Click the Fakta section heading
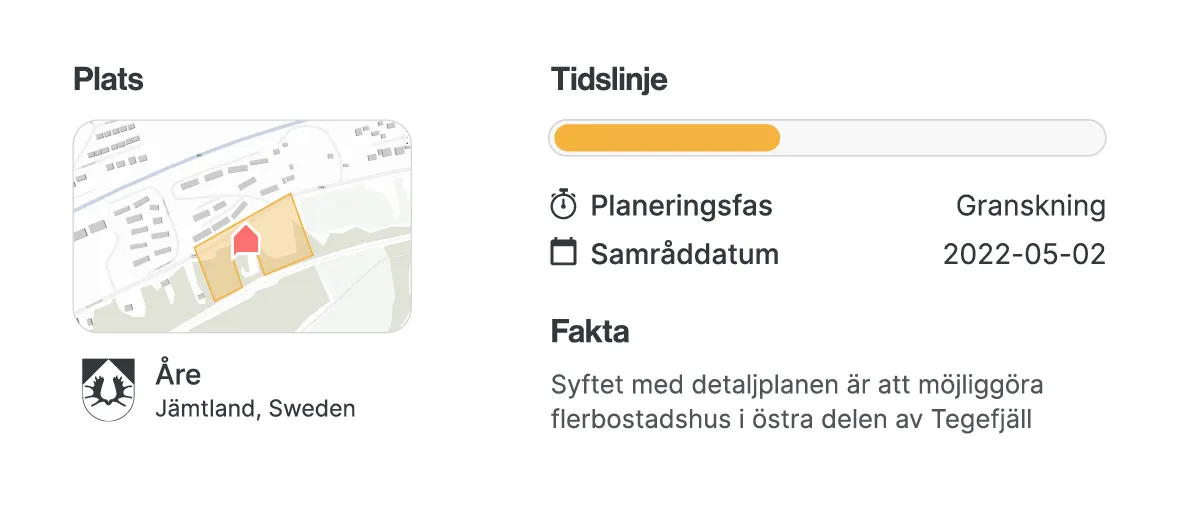 pos(589,331)
